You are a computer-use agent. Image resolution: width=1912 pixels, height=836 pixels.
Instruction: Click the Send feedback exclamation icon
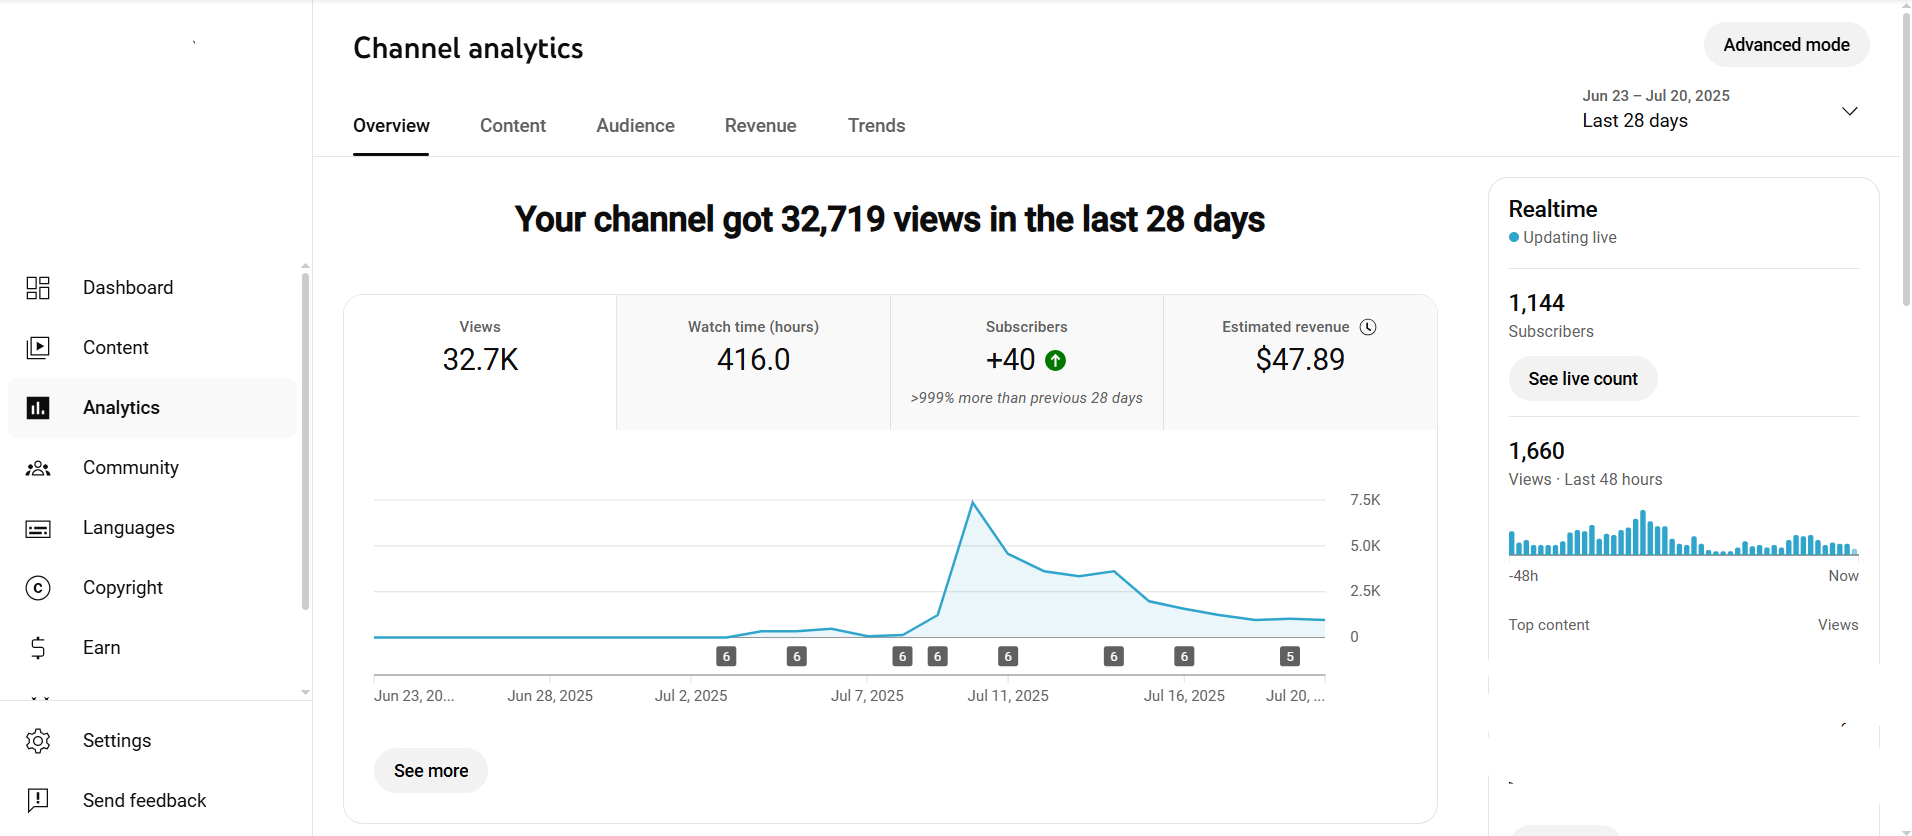point(38,800)
